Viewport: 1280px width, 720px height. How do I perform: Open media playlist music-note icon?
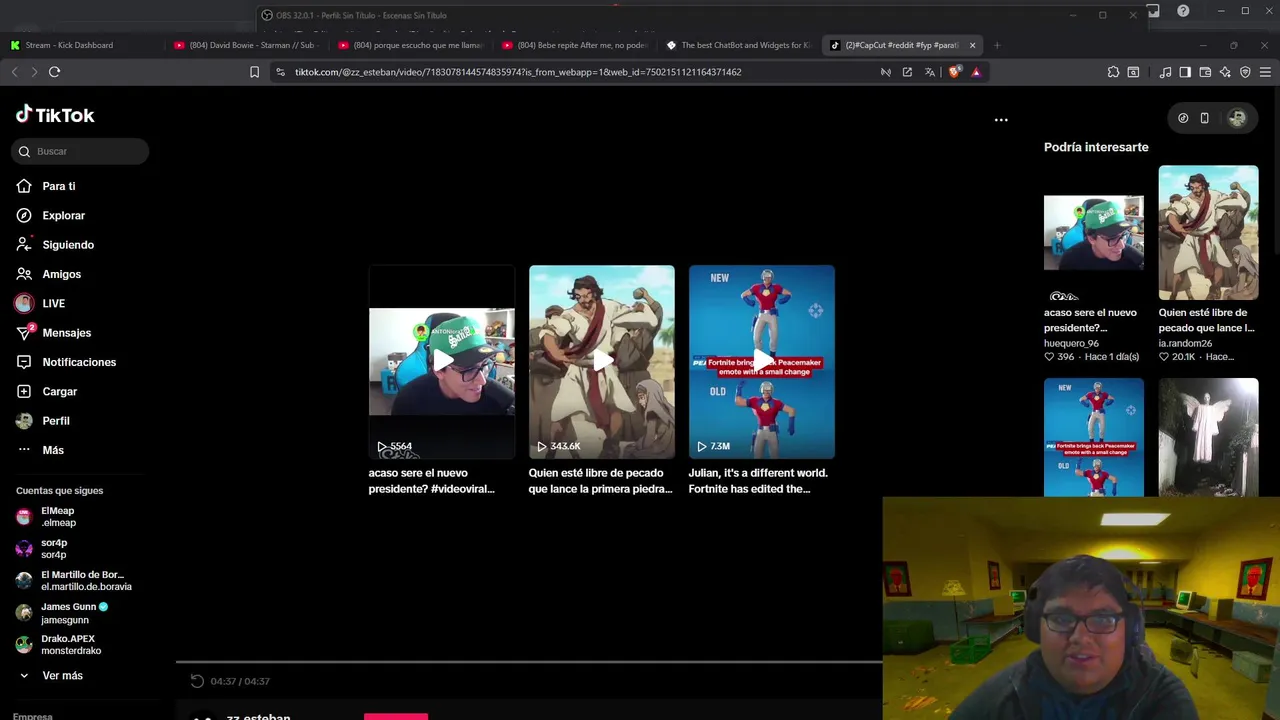pos(1165,72)
